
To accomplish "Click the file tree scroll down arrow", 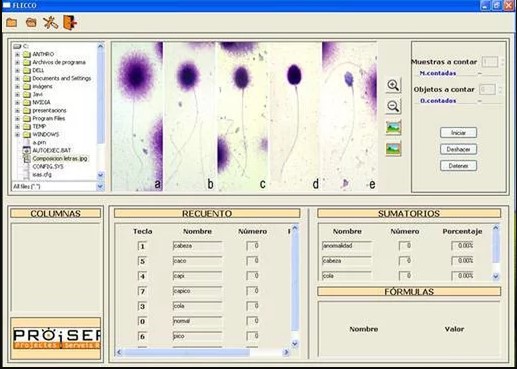I will [x=100, y=175].
